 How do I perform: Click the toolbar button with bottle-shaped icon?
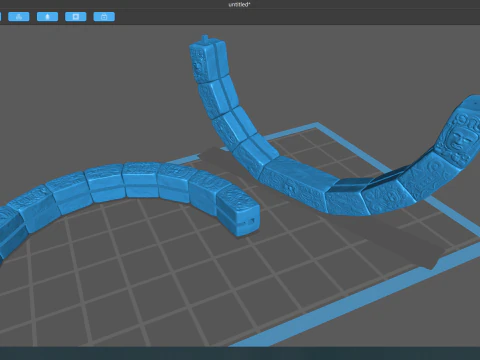point(47,17)
